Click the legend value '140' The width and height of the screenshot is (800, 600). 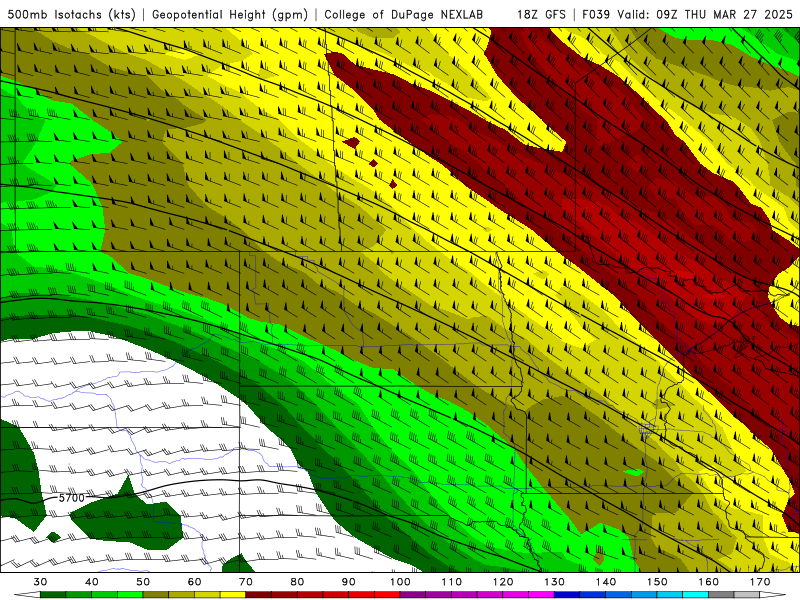(x=606, y=582)
